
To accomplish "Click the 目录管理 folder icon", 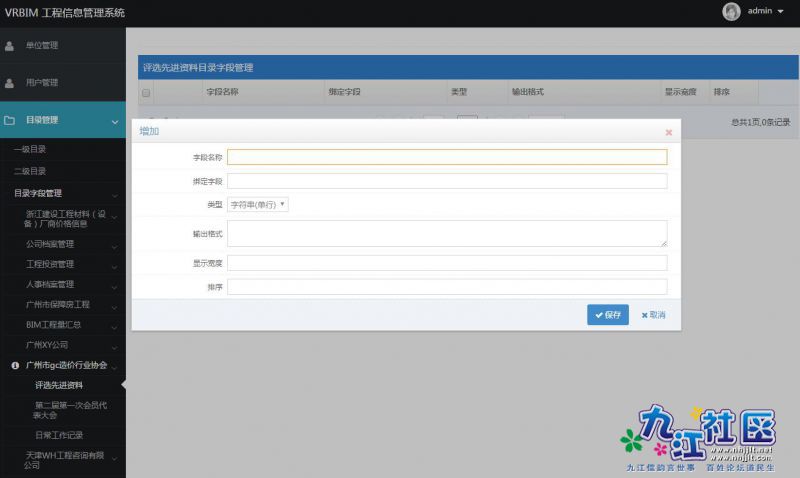I will pyautogui.click(x=9, y=120).
